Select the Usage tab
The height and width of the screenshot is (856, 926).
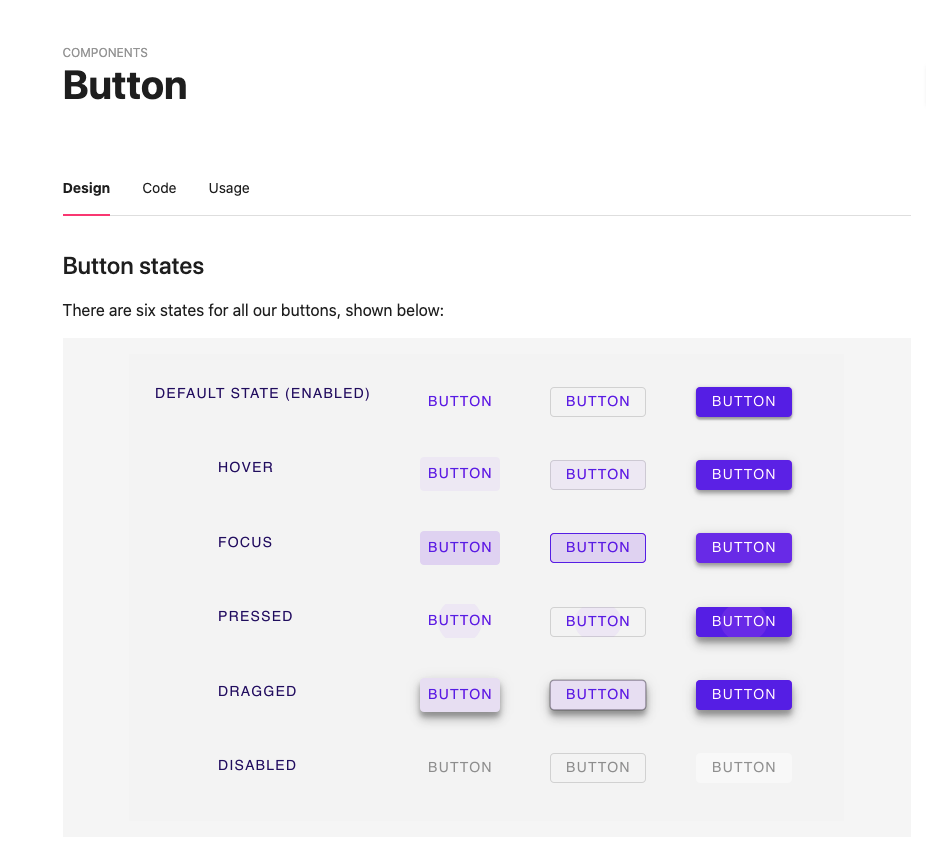tap(229, 188)
